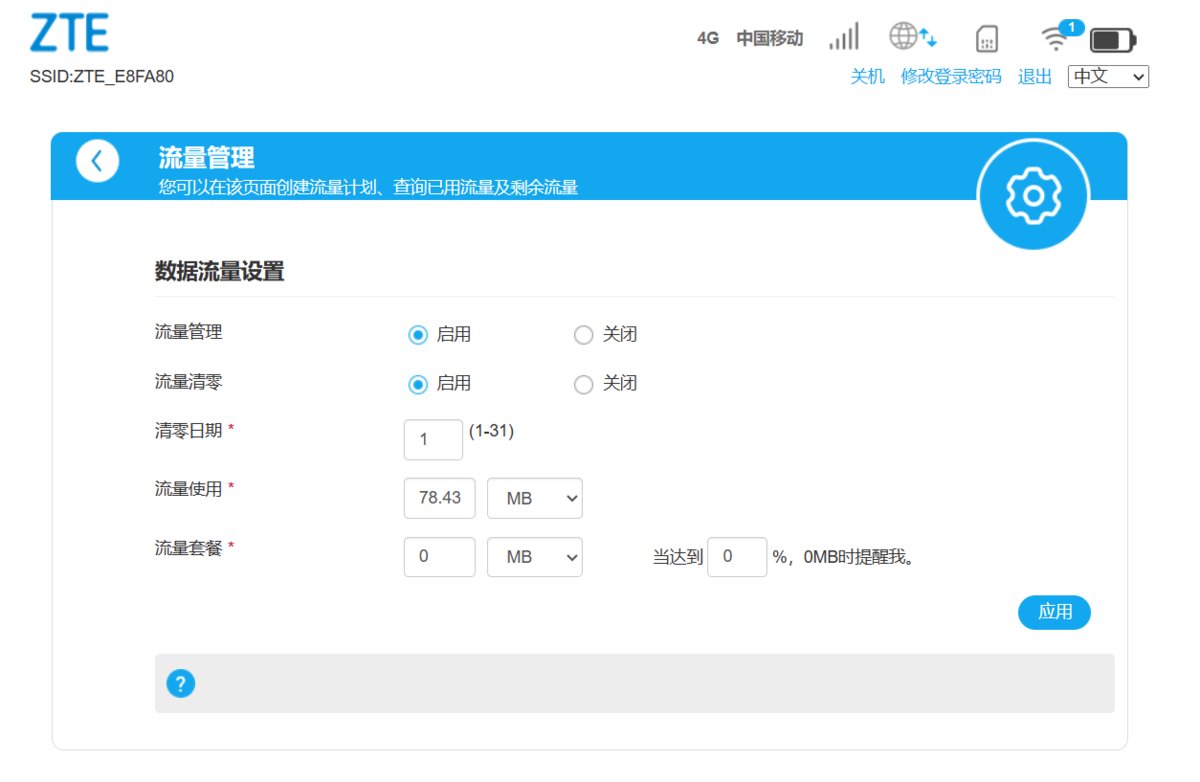Screen dimensions: 1200x782
Task: Open the settings gear icon
Action: pos(1033,195)
